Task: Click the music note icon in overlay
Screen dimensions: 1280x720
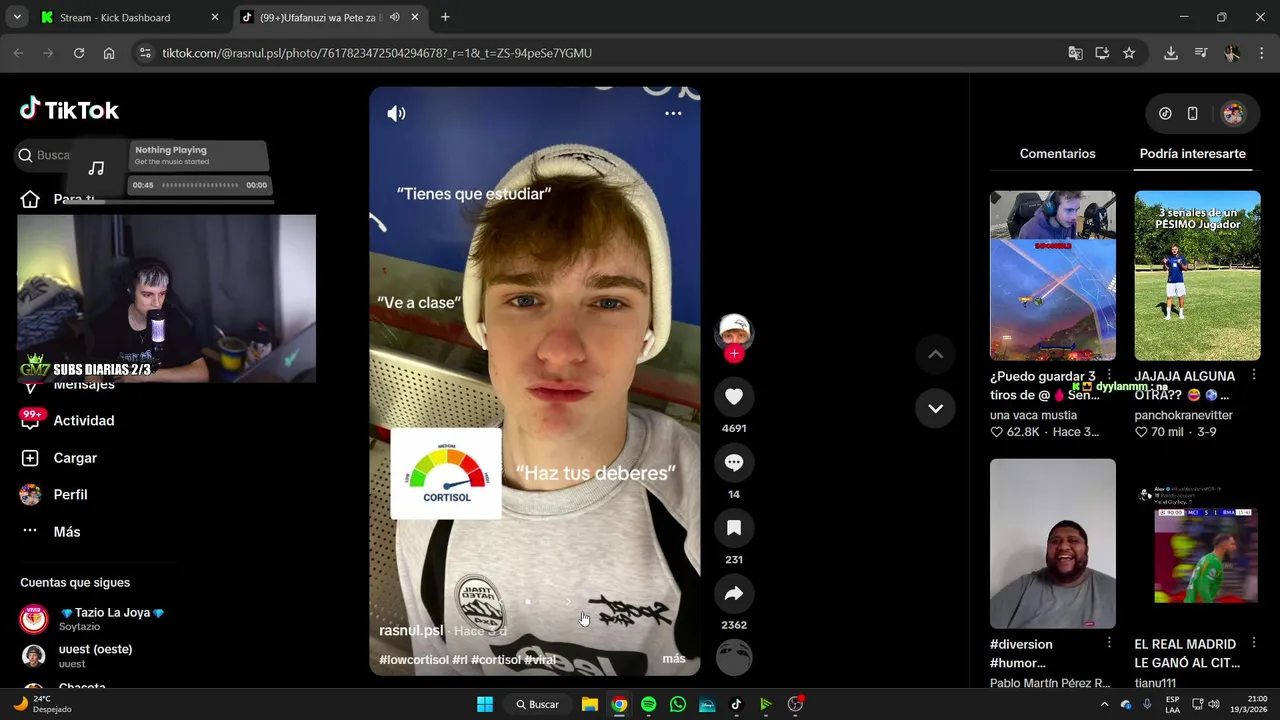Action: pyautogui.click(x=96, y=168)
